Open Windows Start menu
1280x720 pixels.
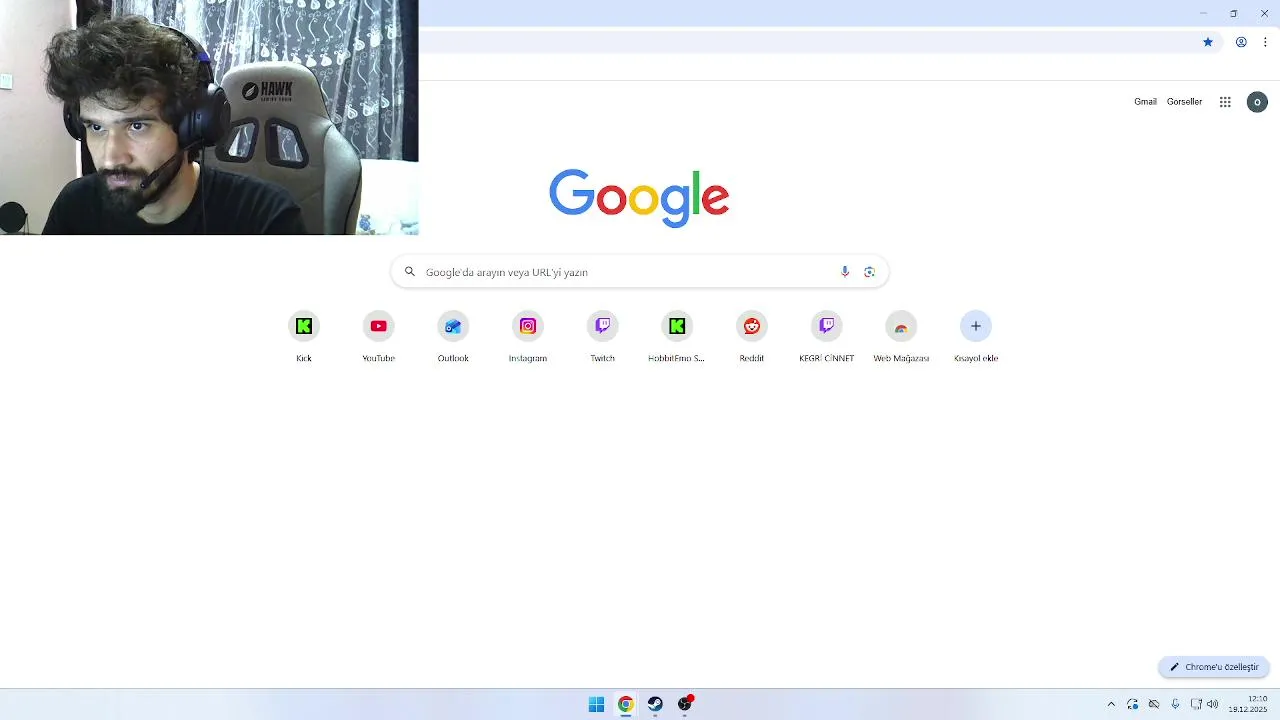596,704
